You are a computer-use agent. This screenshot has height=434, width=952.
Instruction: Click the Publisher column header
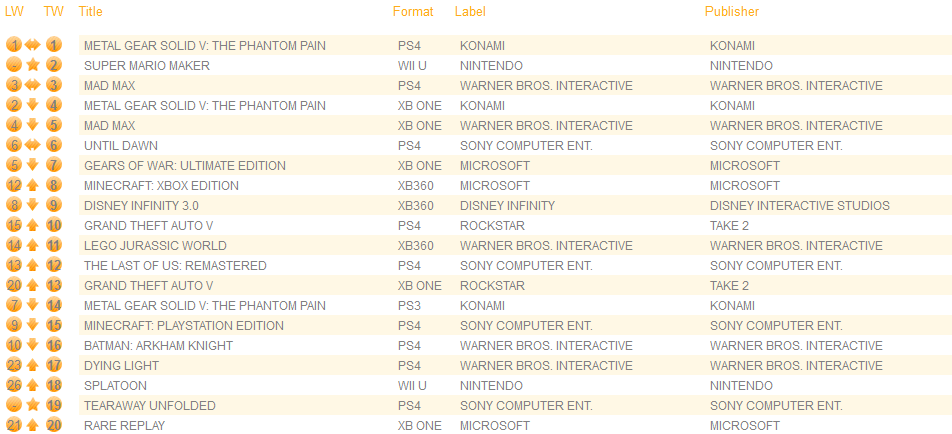click(x=732, y=12)
